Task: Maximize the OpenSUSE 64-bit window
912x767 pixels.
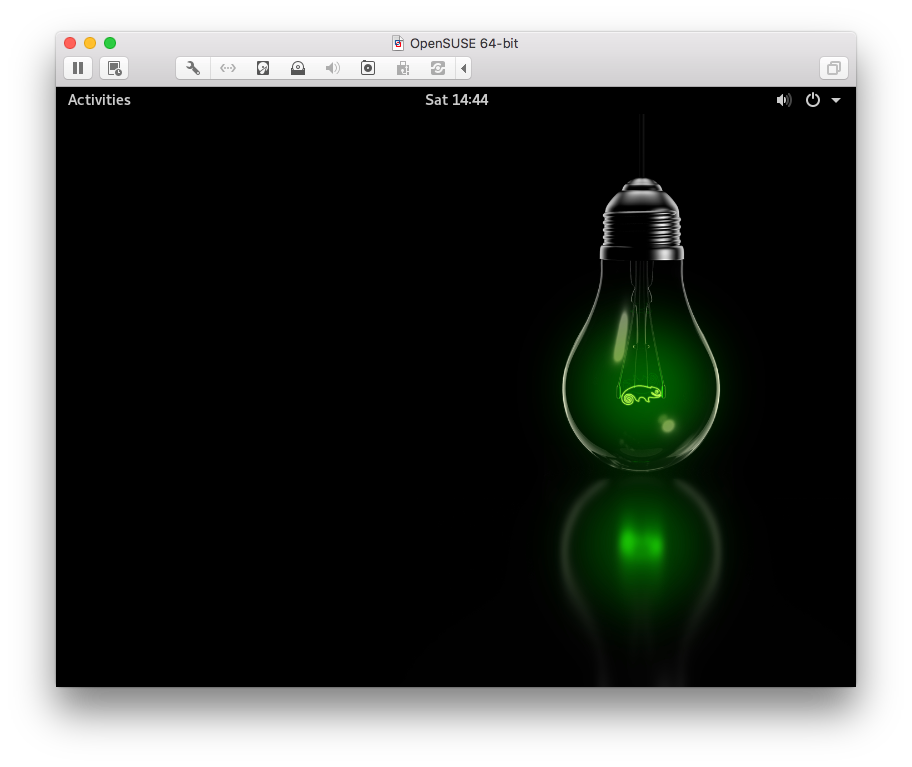Action: pos(110,43)
